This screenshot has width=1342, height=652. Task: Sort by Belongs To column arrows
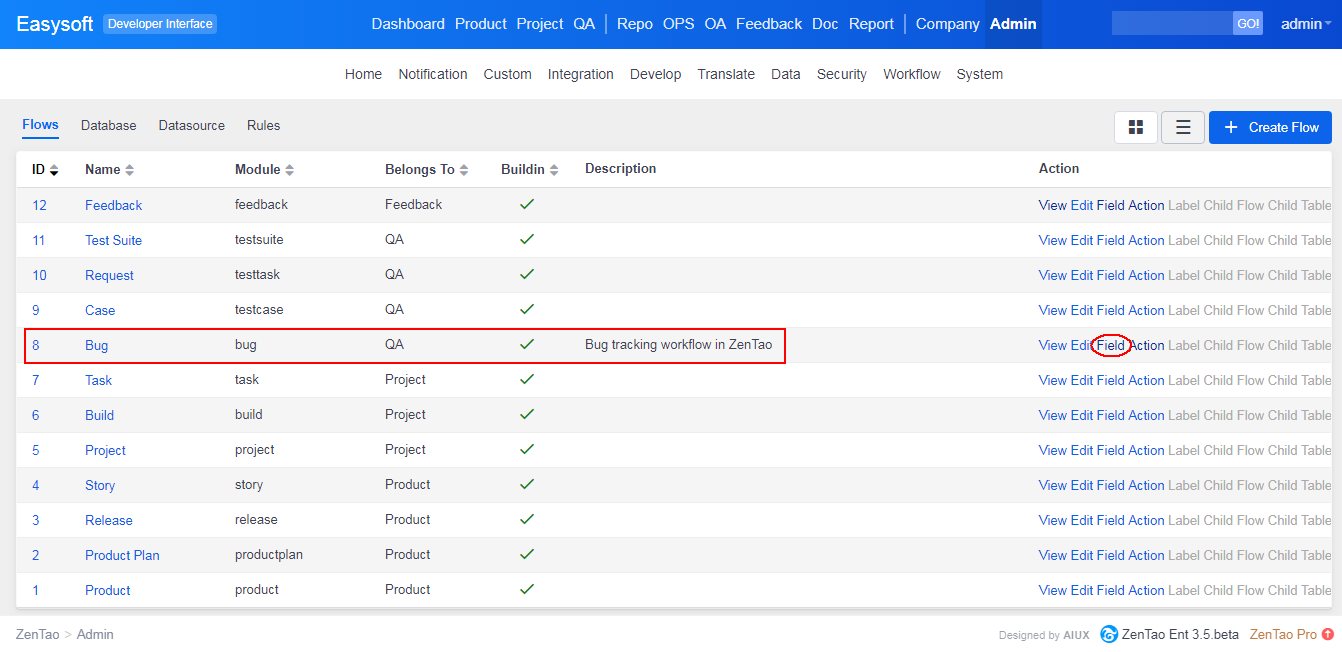pyautogui.click(x=464, y=170)
